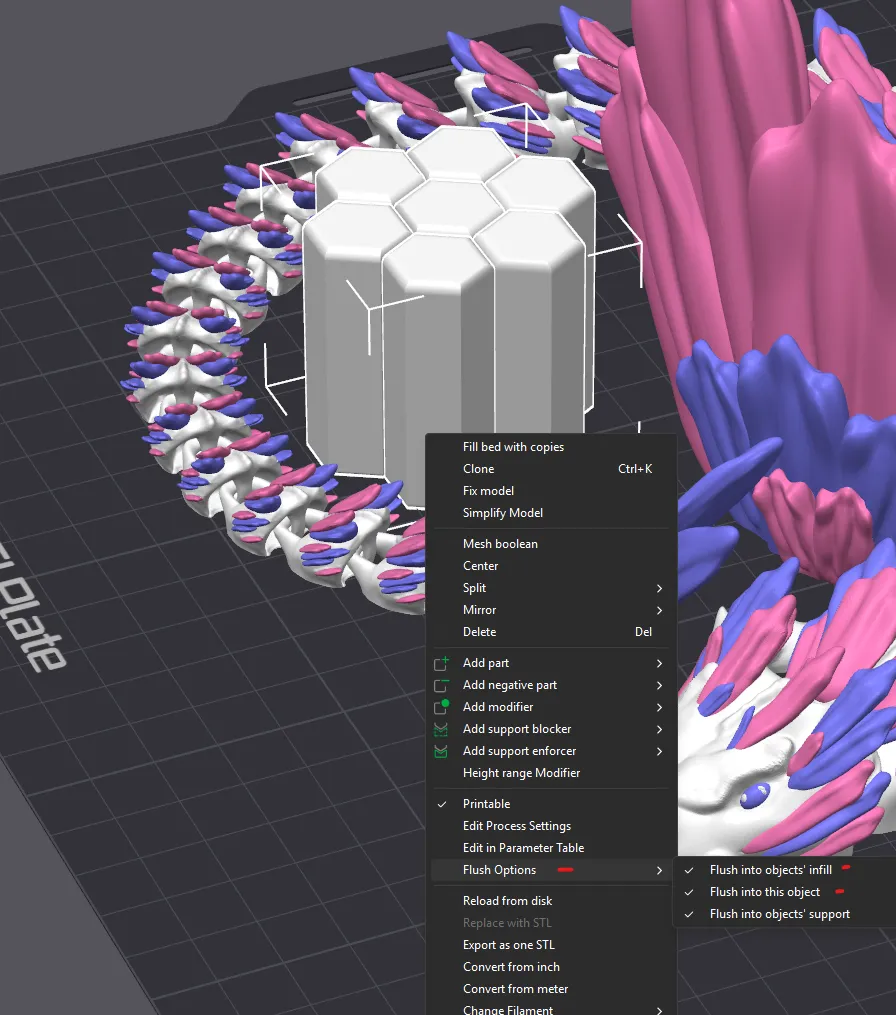This screenshot has height=1015, width=896.
Task: Open Edit in Parameter Table
Action: pyautogui.click(x=523, y=848)
